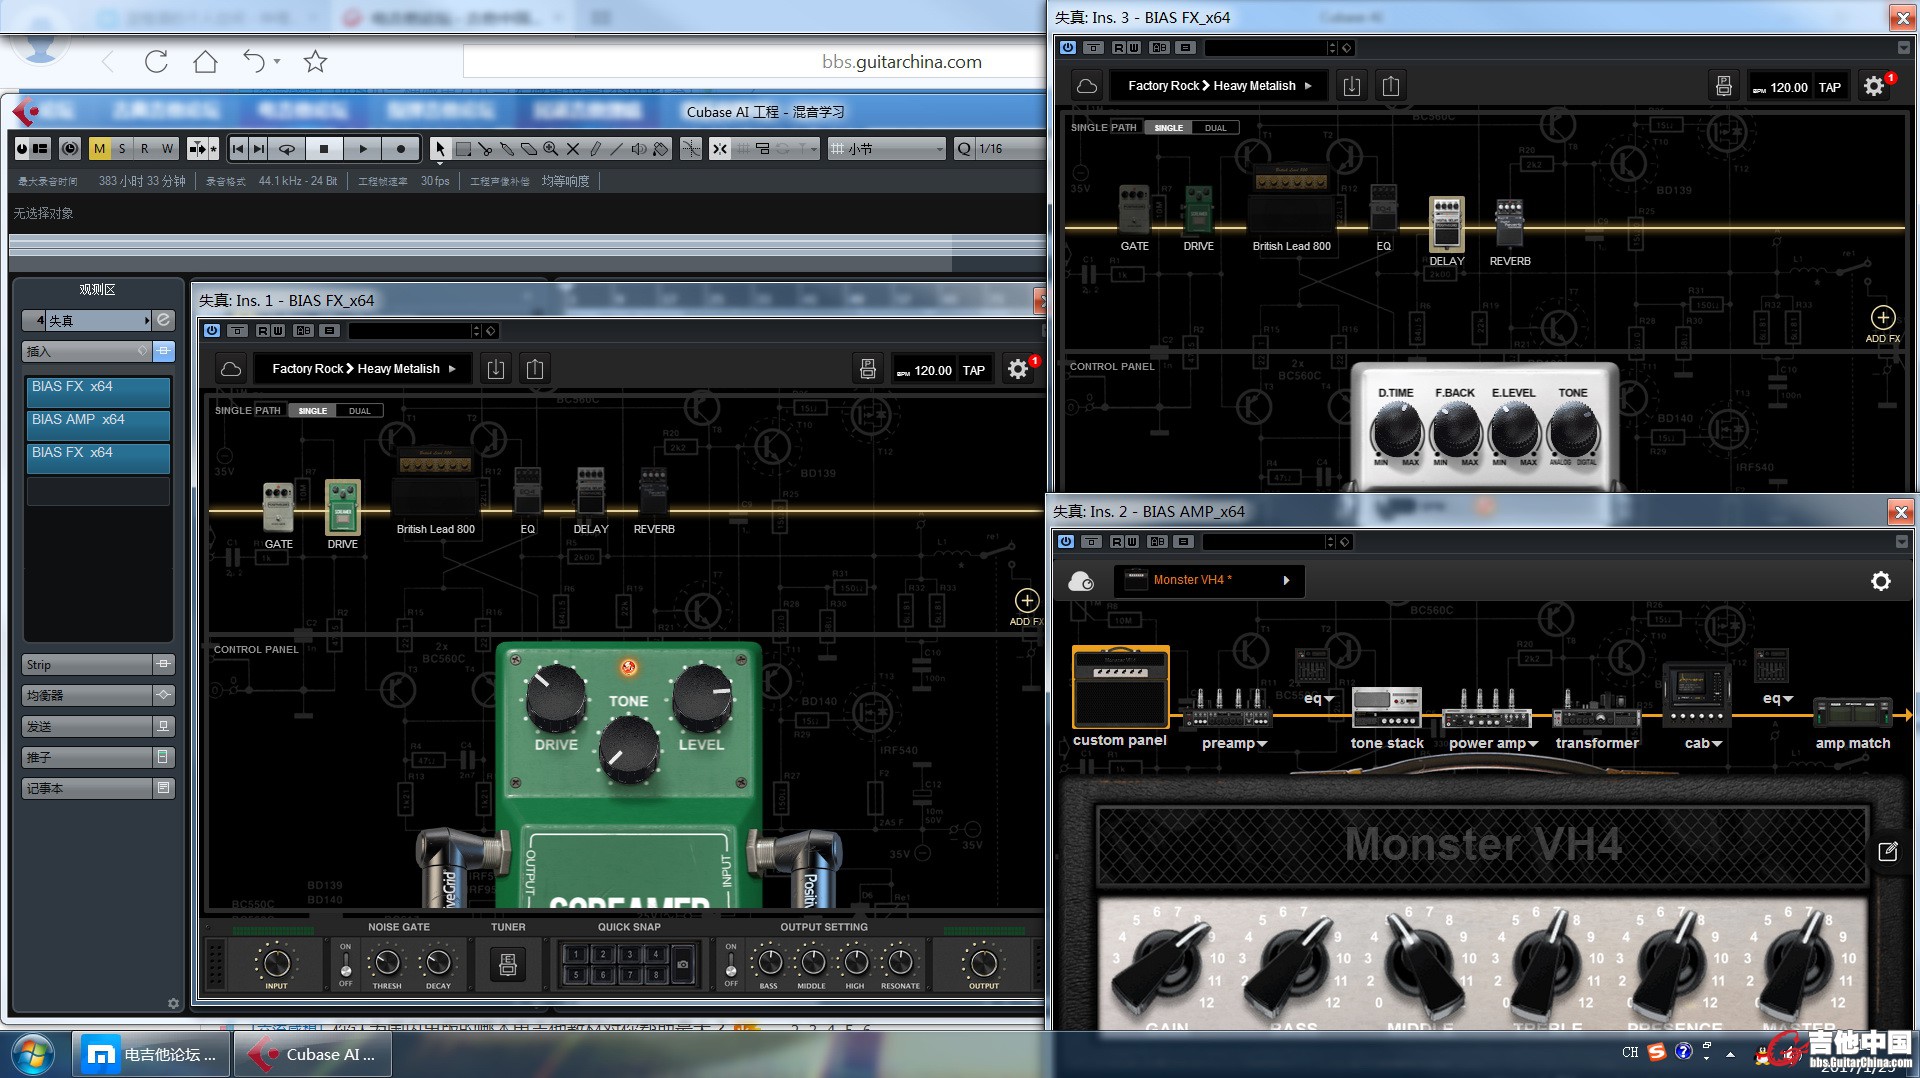Screen dimensions: 1920x1078
Task: Click Quick Snap camera capture icon
Action: point(683,964)
